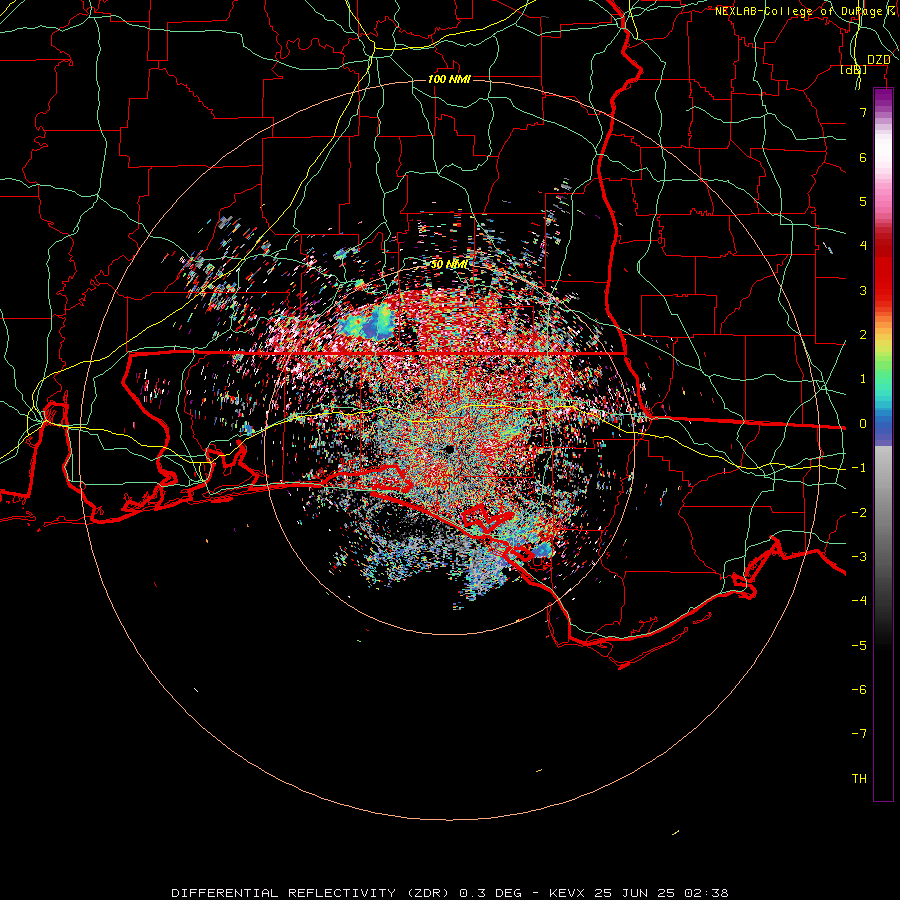Click the 25 JUN 25 date text
The image size is (900, 900).
tap(634, 893)
